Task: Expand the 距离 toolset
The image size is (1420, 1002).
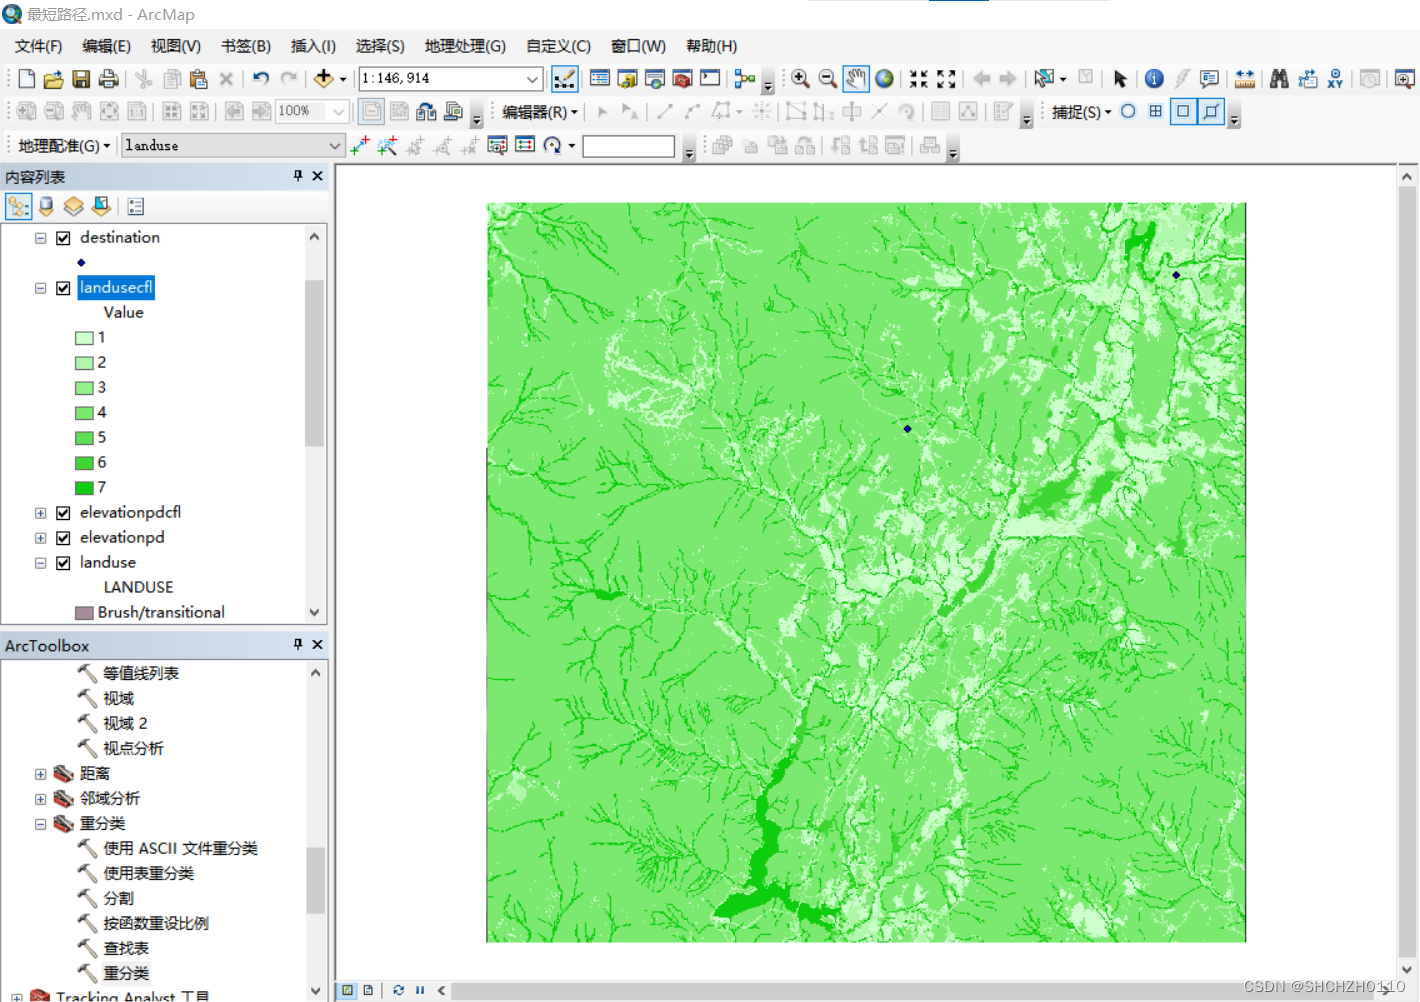Action: pyautogui.click(x=40, y=774)
